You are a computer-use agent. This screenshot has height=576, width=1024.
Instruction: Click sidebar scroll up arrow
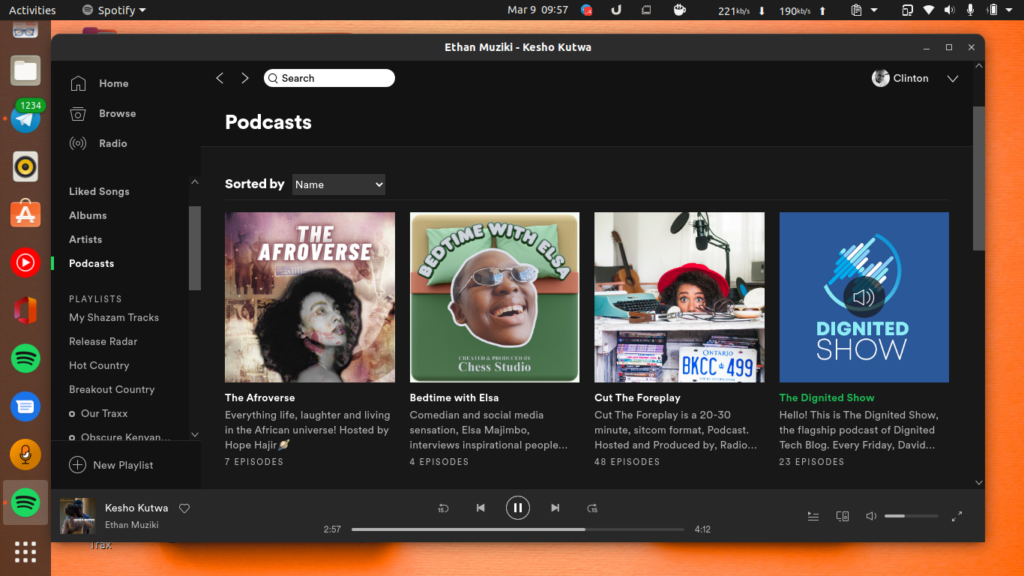195,182
